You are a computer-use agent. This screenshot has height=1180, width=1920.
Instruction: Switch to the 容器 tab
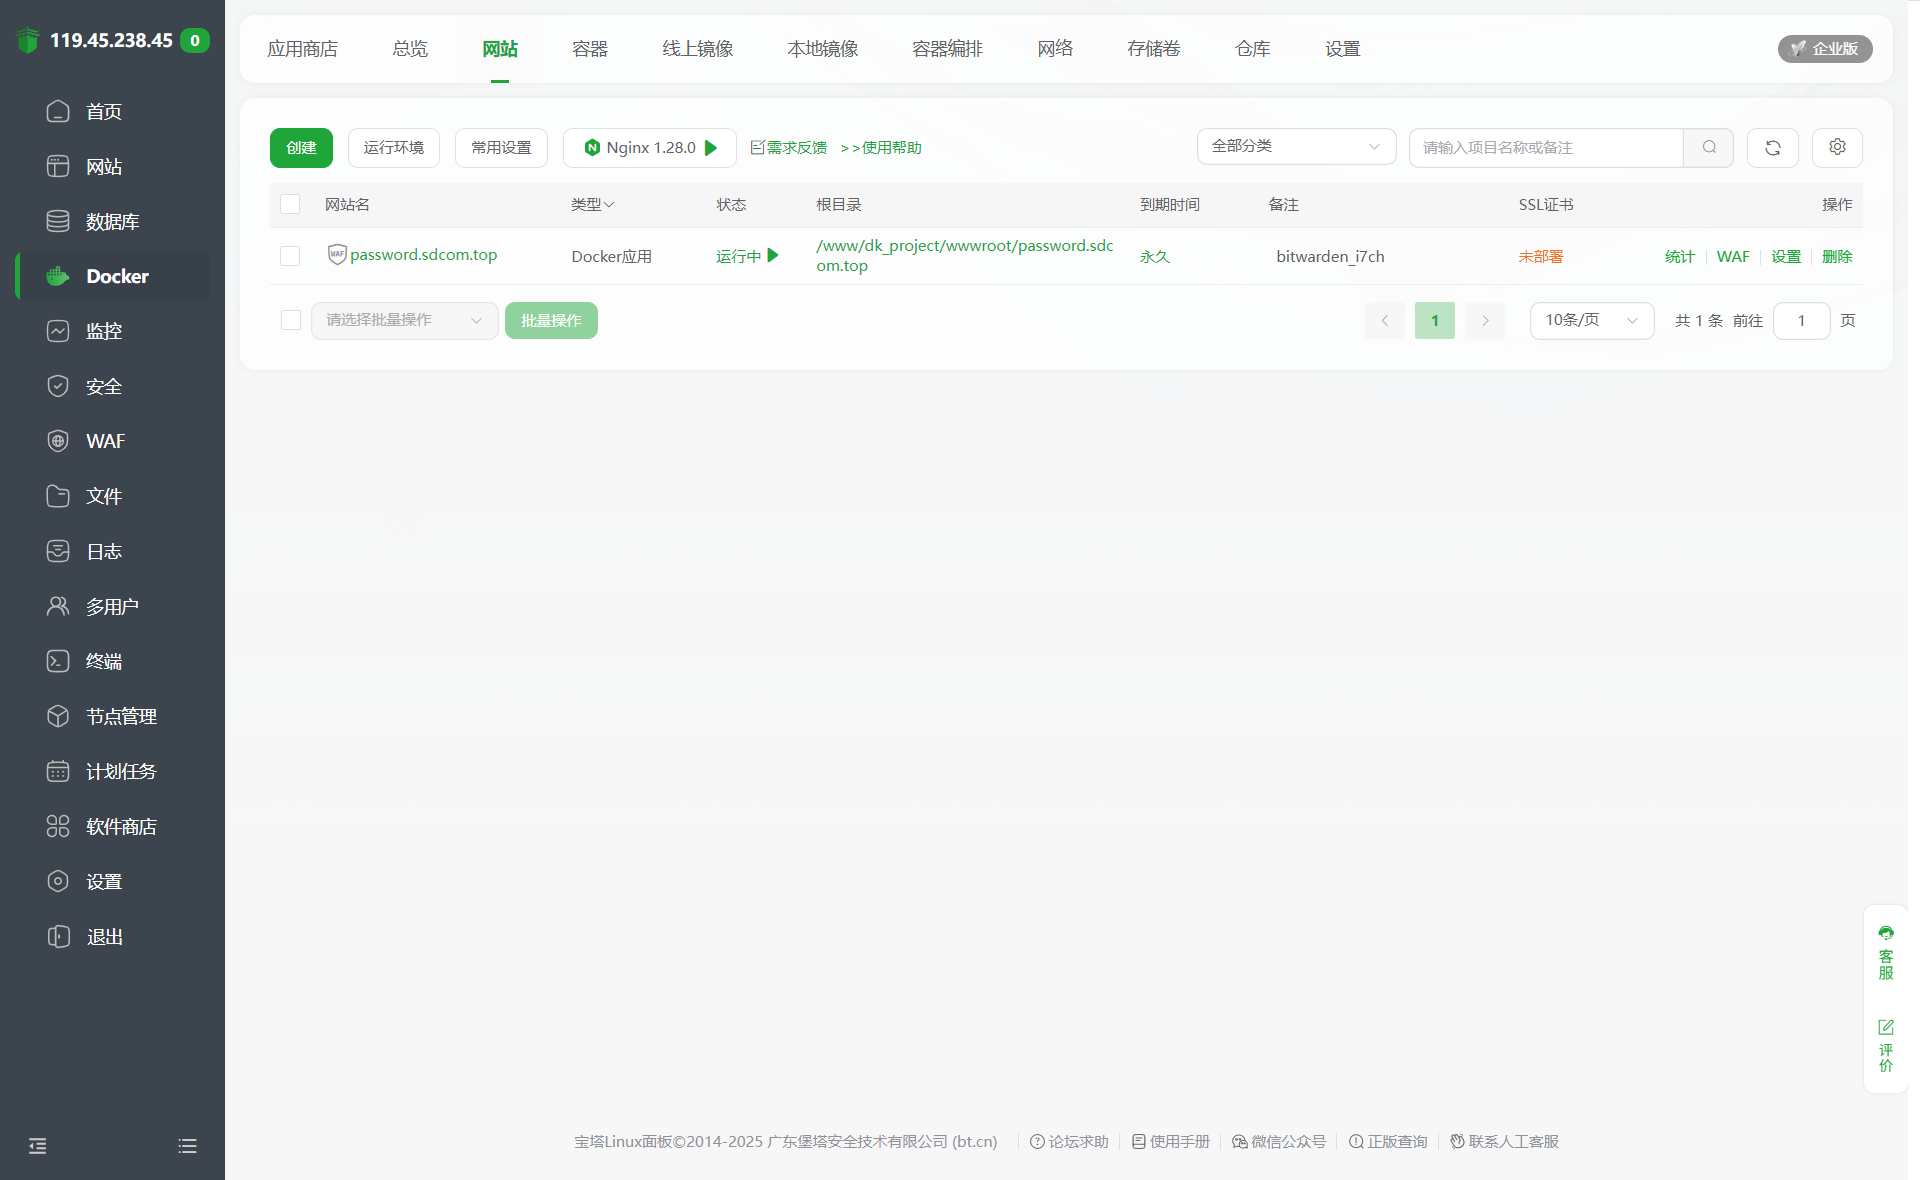point(590,49)
